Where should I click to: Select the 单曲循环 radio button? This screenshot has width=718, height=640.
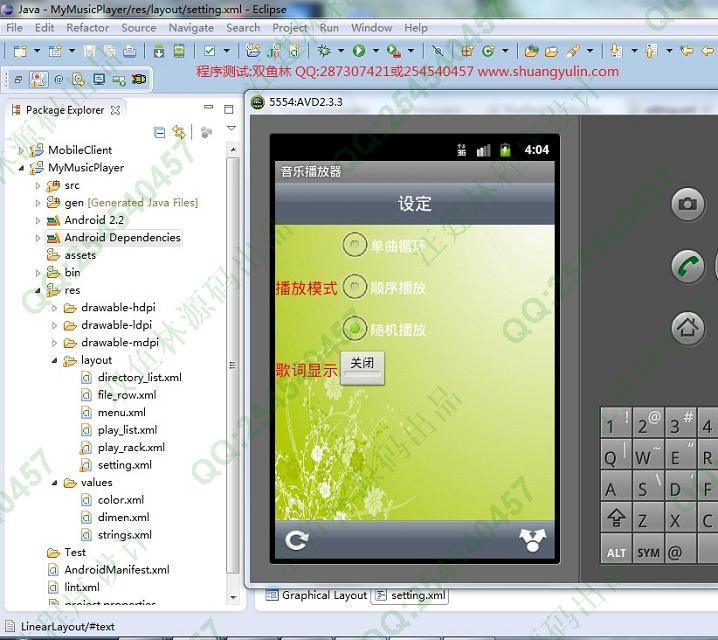[354, 244]
